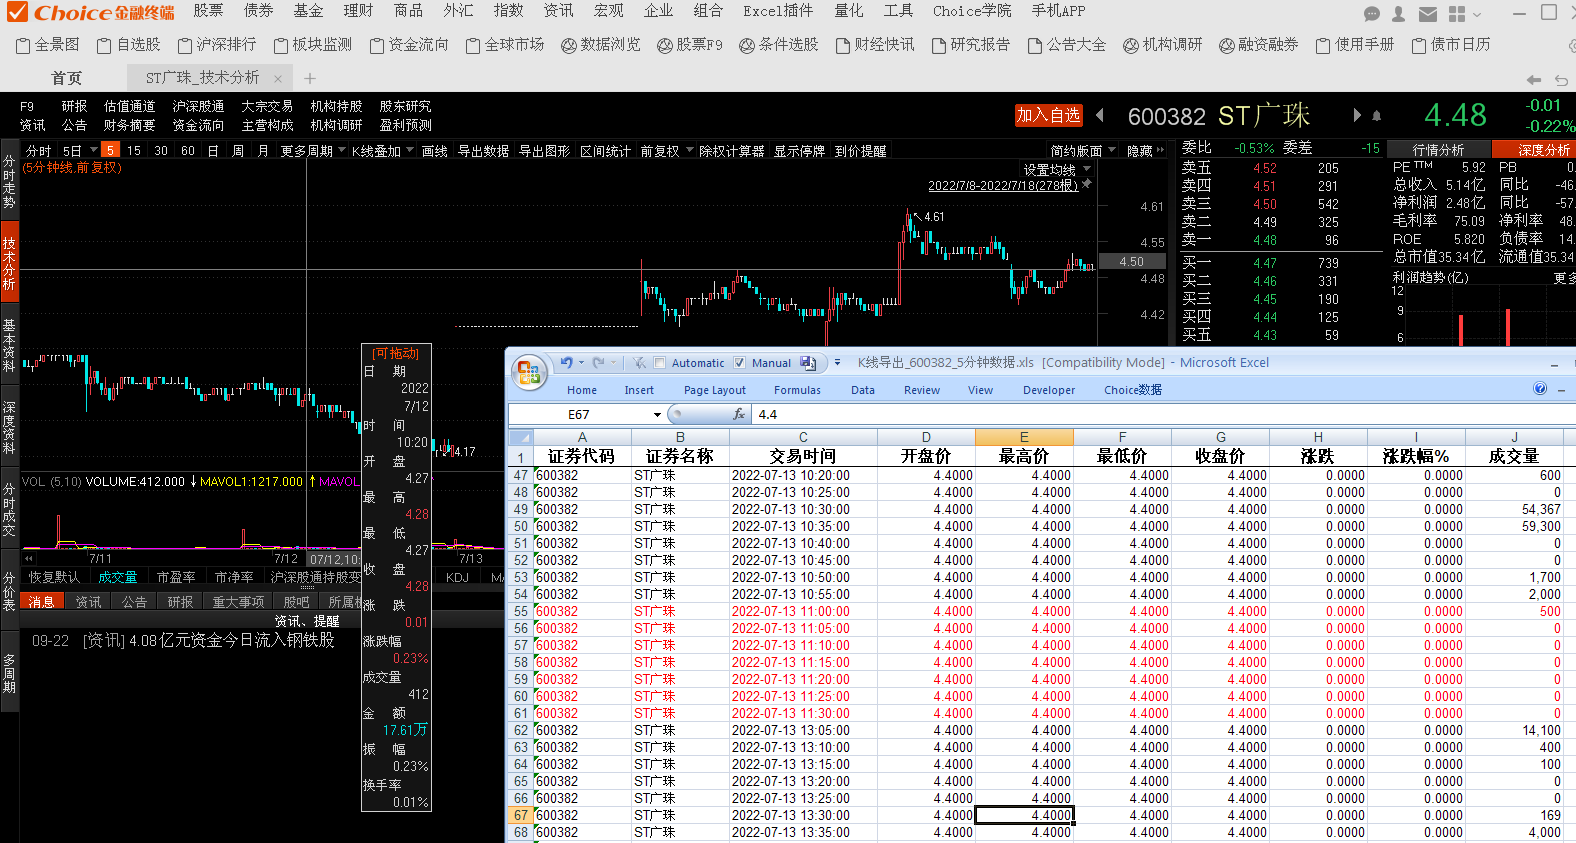Go to next stock with right arrow
Image resolution: width=1576 pixels, height=843 pixels.
(x=1357, y=115)
